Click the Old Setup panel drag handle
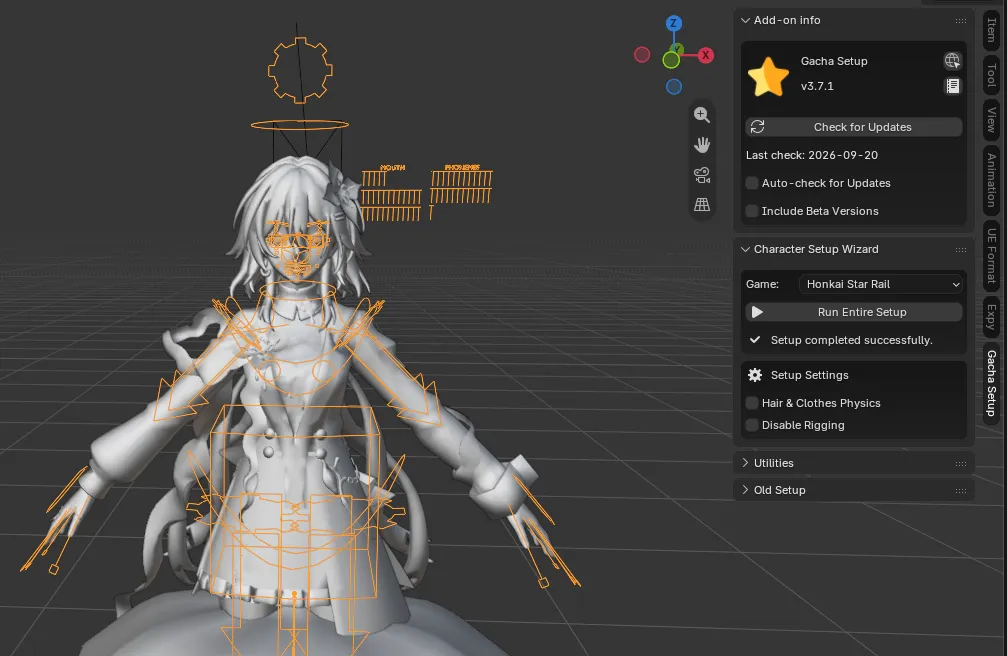 (x=961, y=490)
